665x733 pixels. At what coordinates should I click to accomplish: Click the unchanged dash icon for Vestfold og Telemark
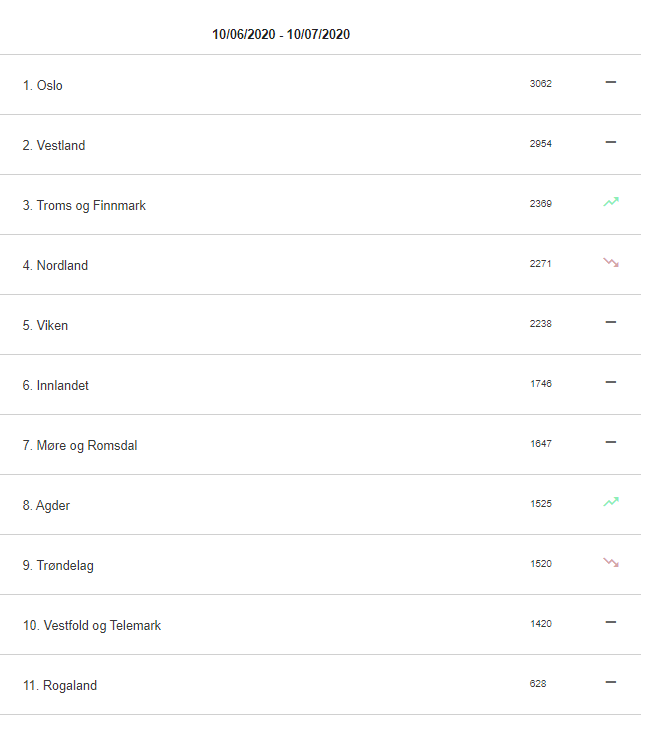(x=611, y=622)
